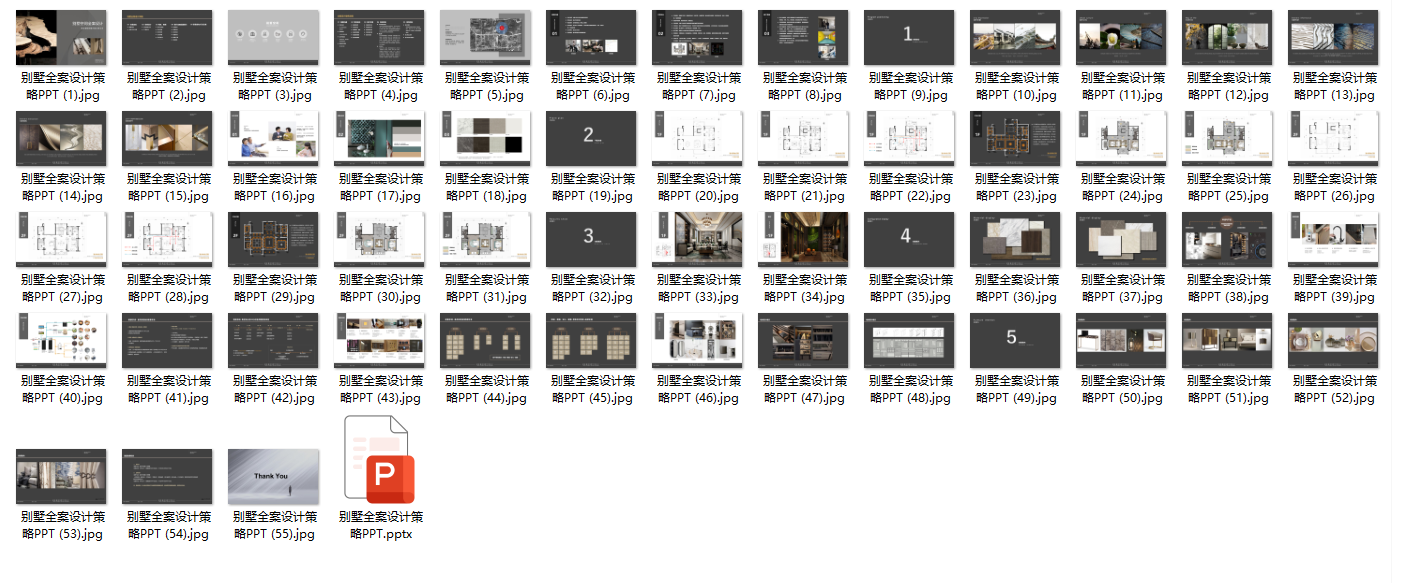Click the circles diagram slide PPT (3).jpg
Screen dimensions: 1410x583
[273, 37]
